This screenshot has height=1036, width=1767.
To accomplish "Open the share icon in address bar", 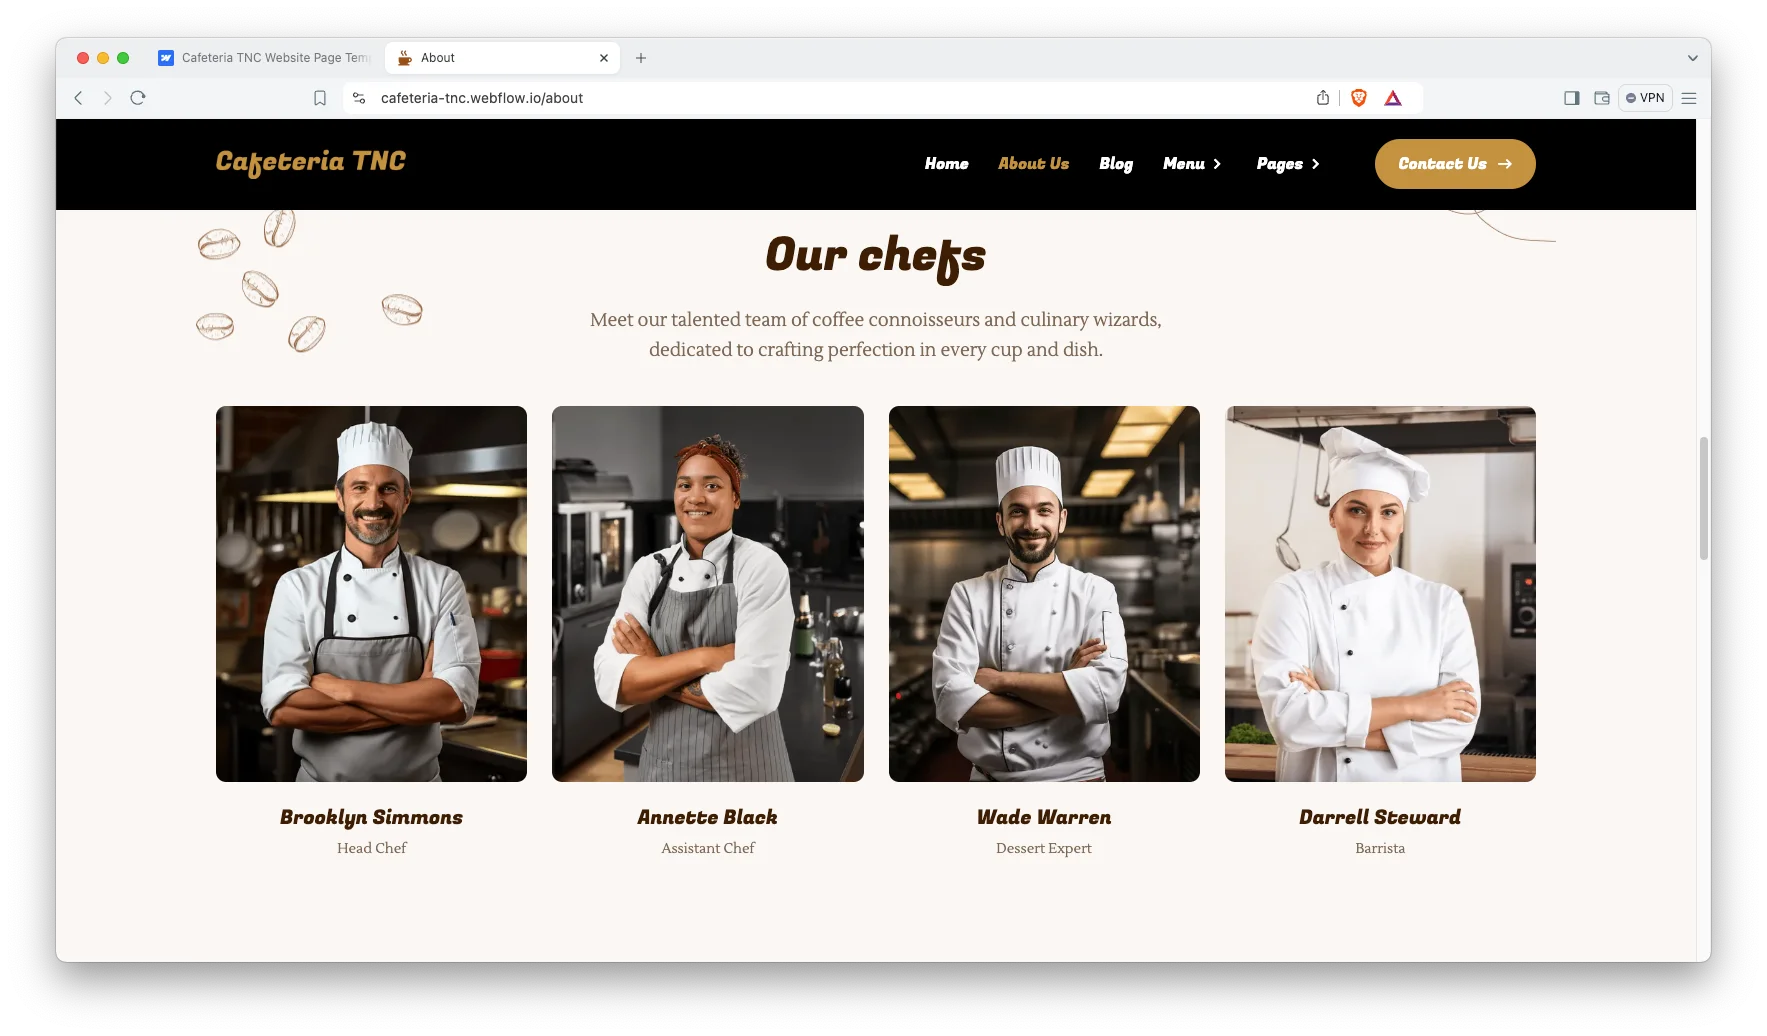I will coord(1323,98).
